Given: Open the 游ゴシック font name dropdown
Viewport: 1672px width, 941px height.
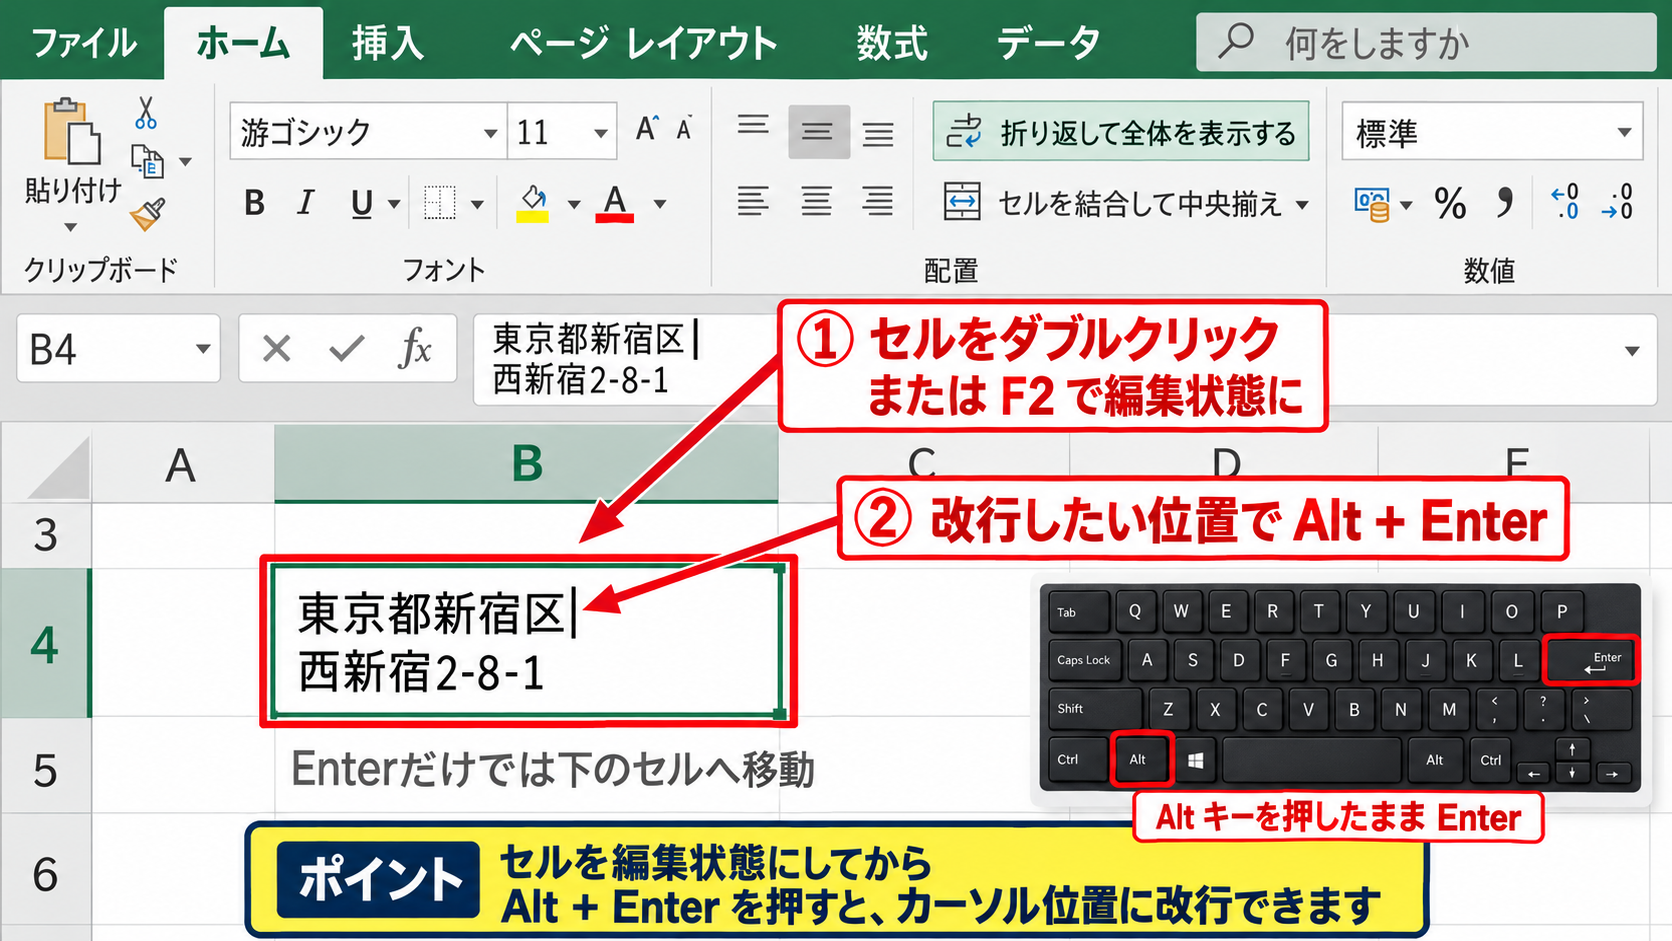Looking at the screenshot, I should point(490,133).
